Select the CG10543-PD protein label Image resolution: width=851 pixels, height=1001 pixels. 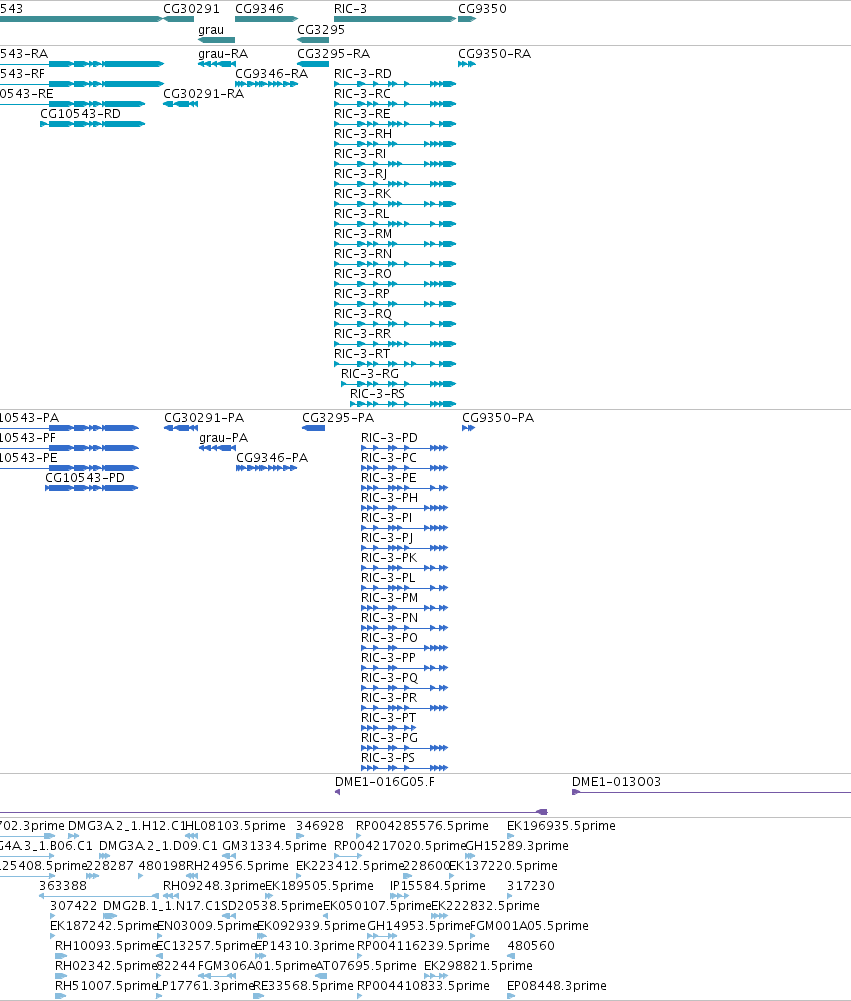click(85, 478)
